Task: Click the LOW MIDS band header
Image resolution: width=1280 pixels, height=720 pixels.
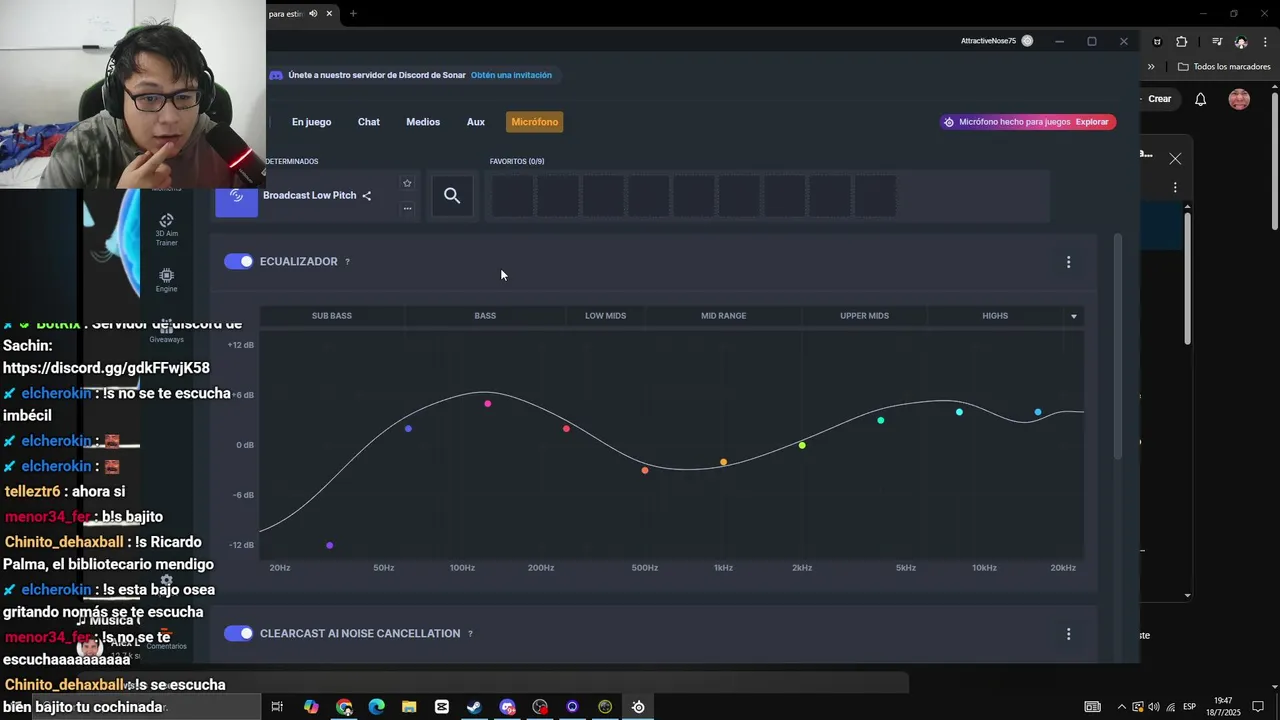Action: (605, 316)
